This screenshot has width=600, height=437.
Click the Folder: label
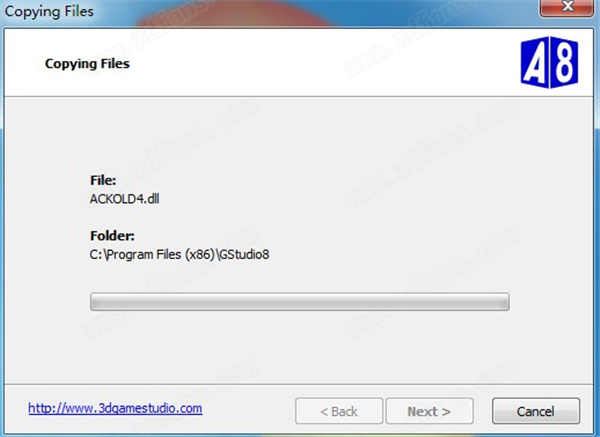pos(112,236)
